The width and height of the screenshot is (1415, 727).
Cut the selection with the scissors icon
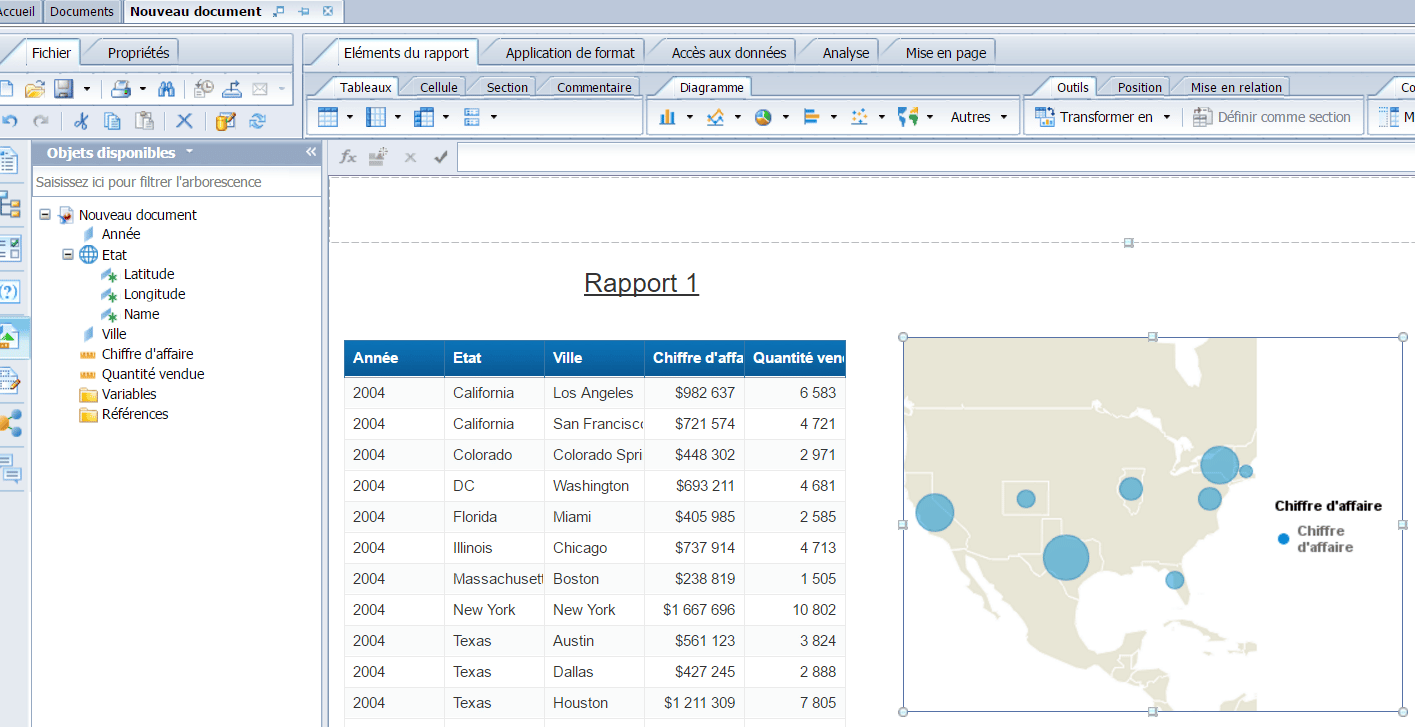pyautogui.click(x=81, y=121)
